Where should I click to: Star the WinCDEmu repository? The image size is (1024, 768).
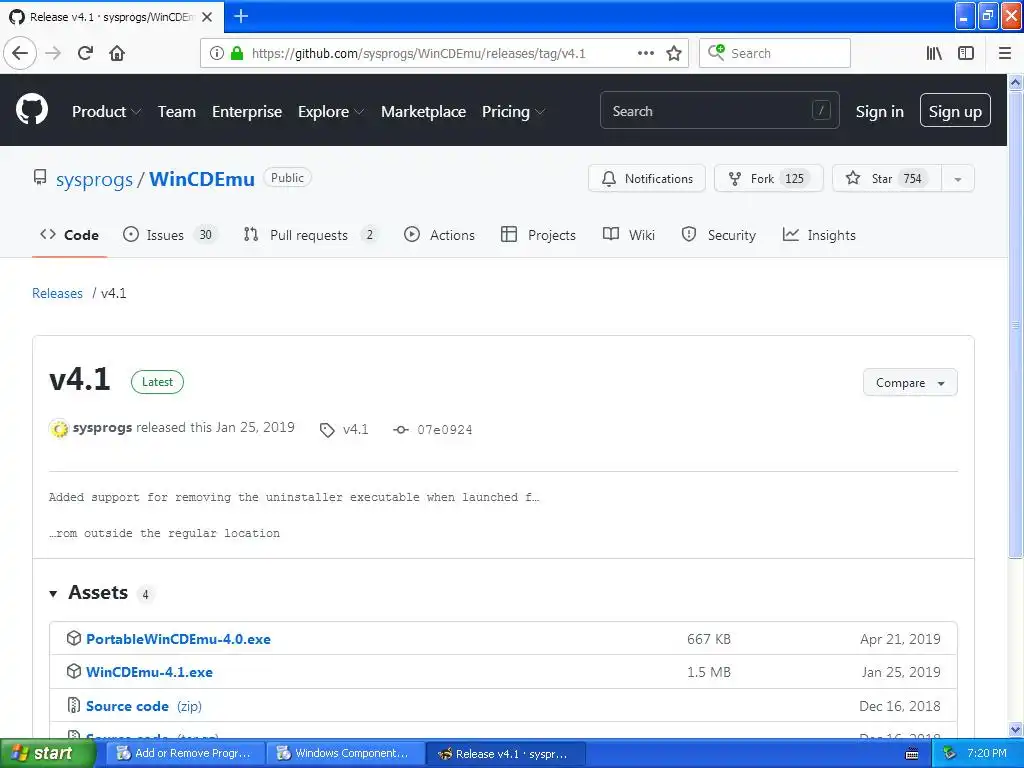tap(887, 178)
